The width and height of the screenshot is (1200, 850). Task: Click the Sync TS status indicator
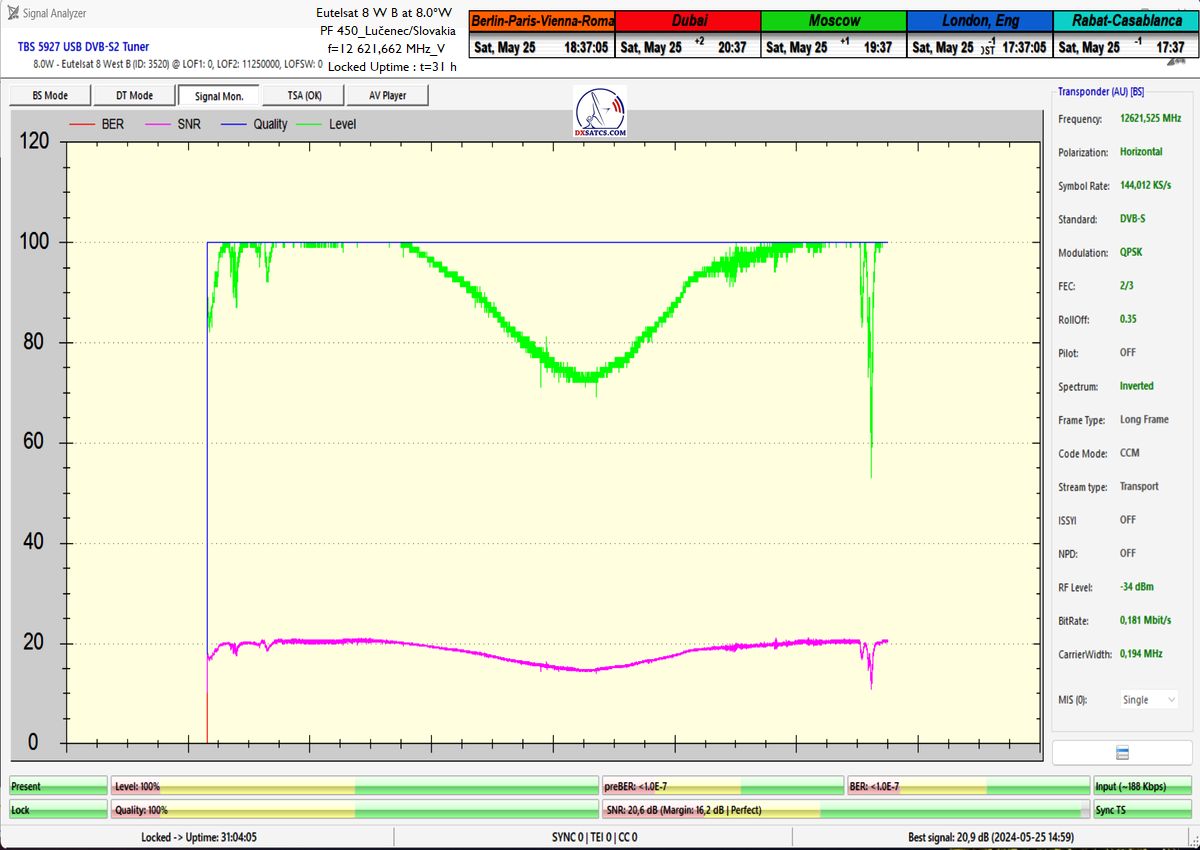point(1141,810)
